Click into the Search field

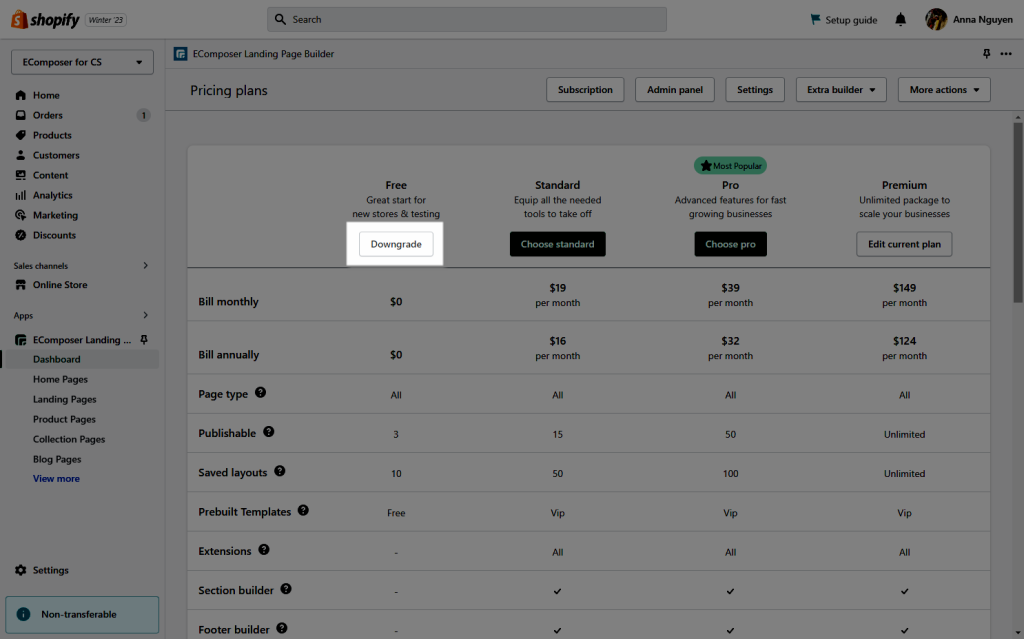(467, 20)
